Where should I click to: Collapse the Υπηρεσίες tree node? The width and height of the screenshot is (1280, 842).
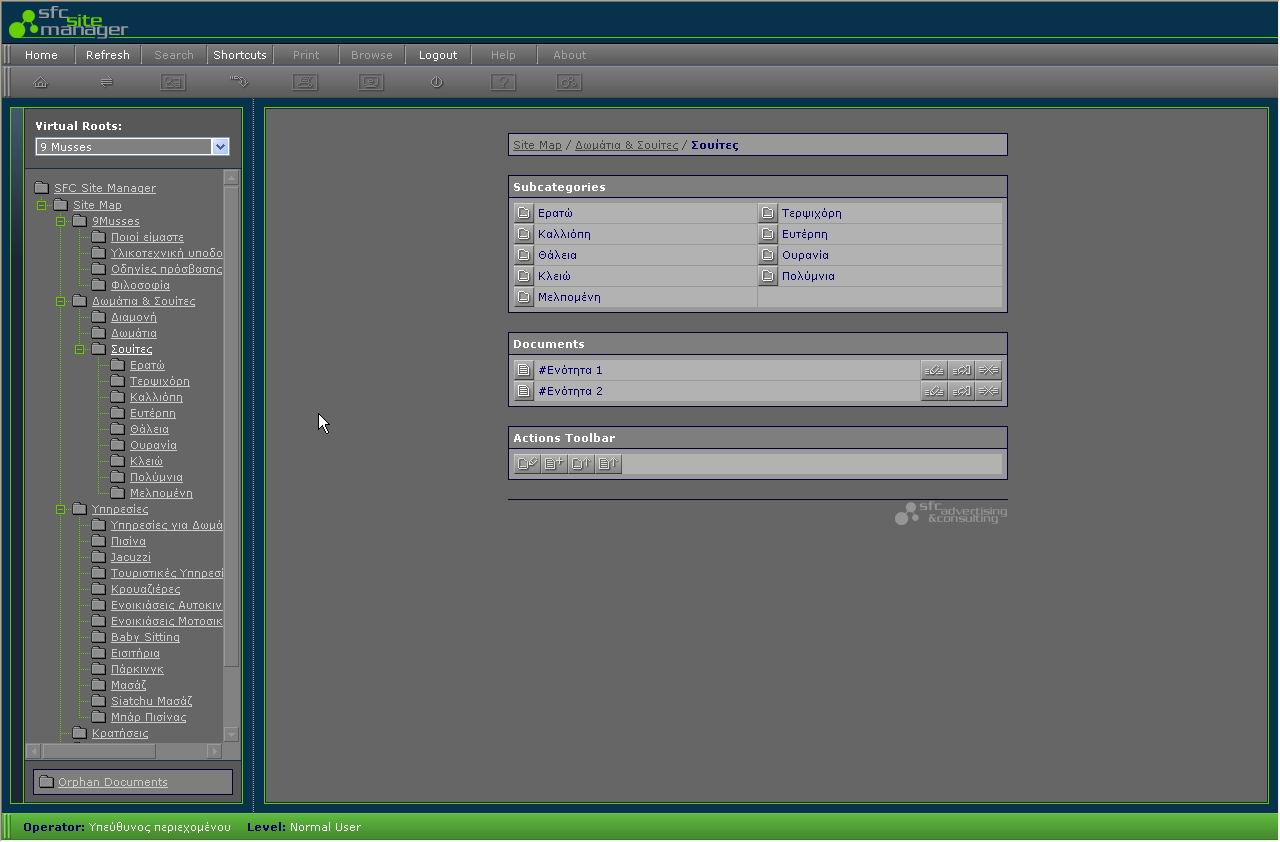pyautogui.click(x=60, y=509)
